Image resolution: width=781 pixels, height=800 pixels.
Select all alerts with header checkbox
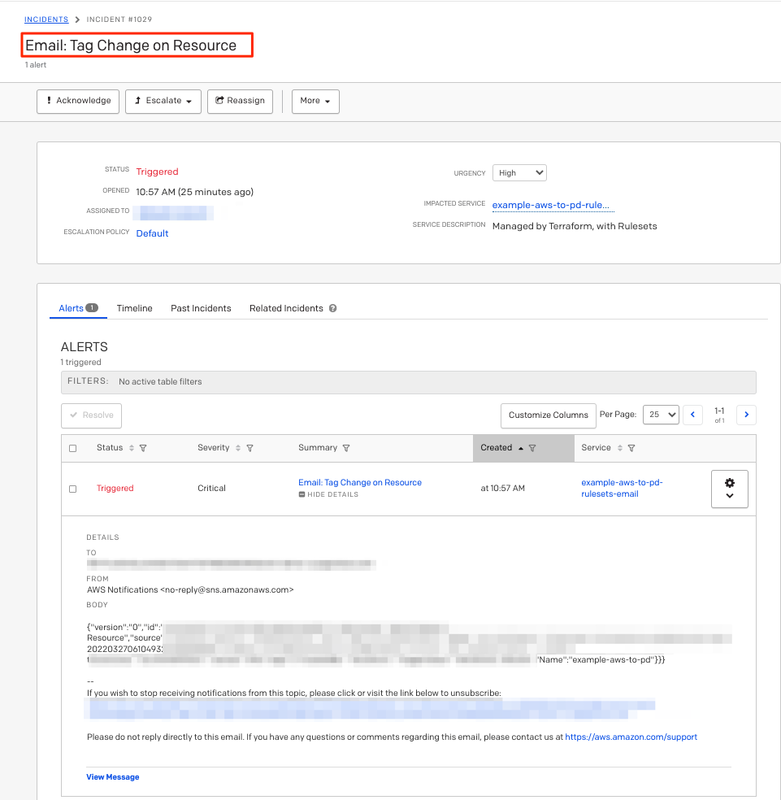[x=73, y=448]
